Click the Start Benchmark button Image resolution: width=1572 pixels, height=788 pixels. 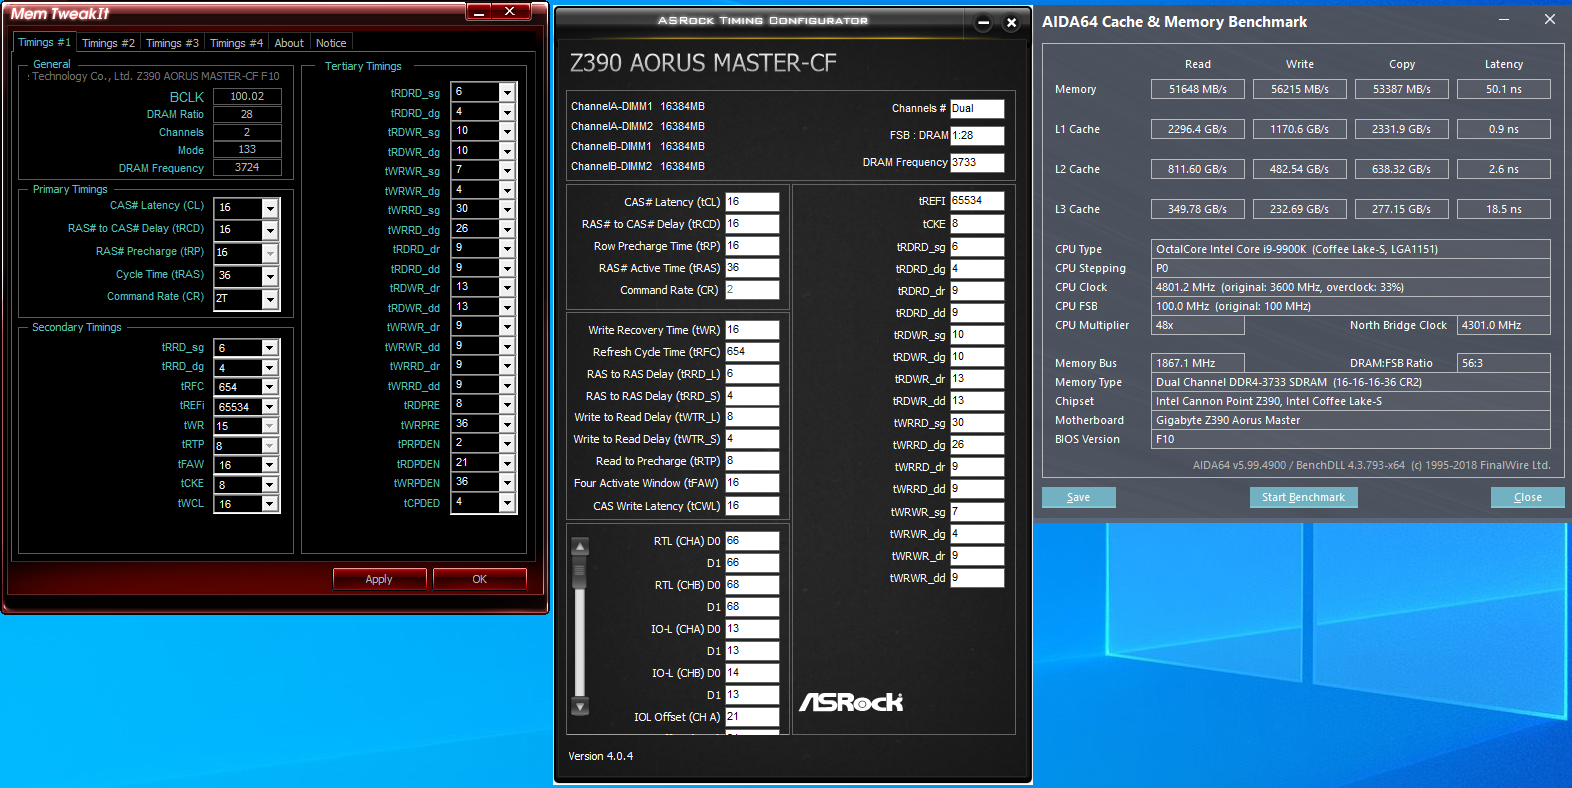coord(1303,497)
